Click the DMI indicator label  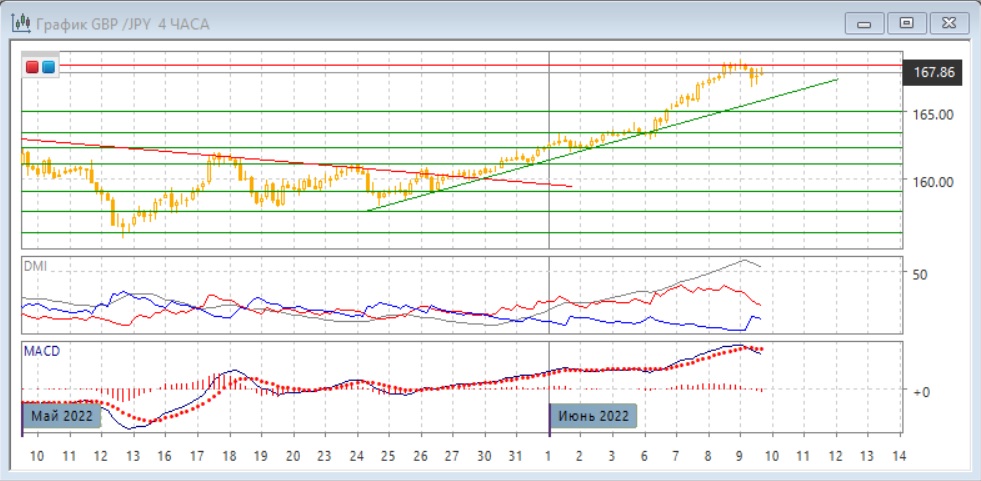click(36, 266)
